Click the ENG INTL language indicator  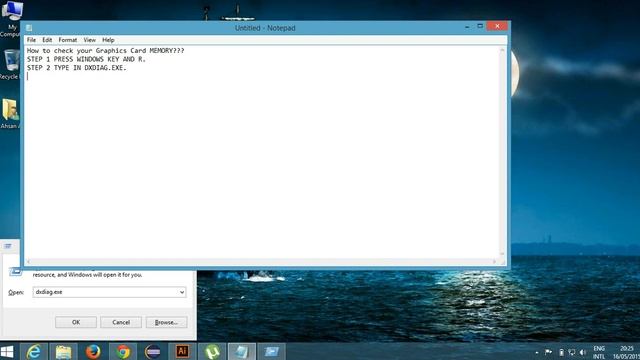(x=599, y=352)
